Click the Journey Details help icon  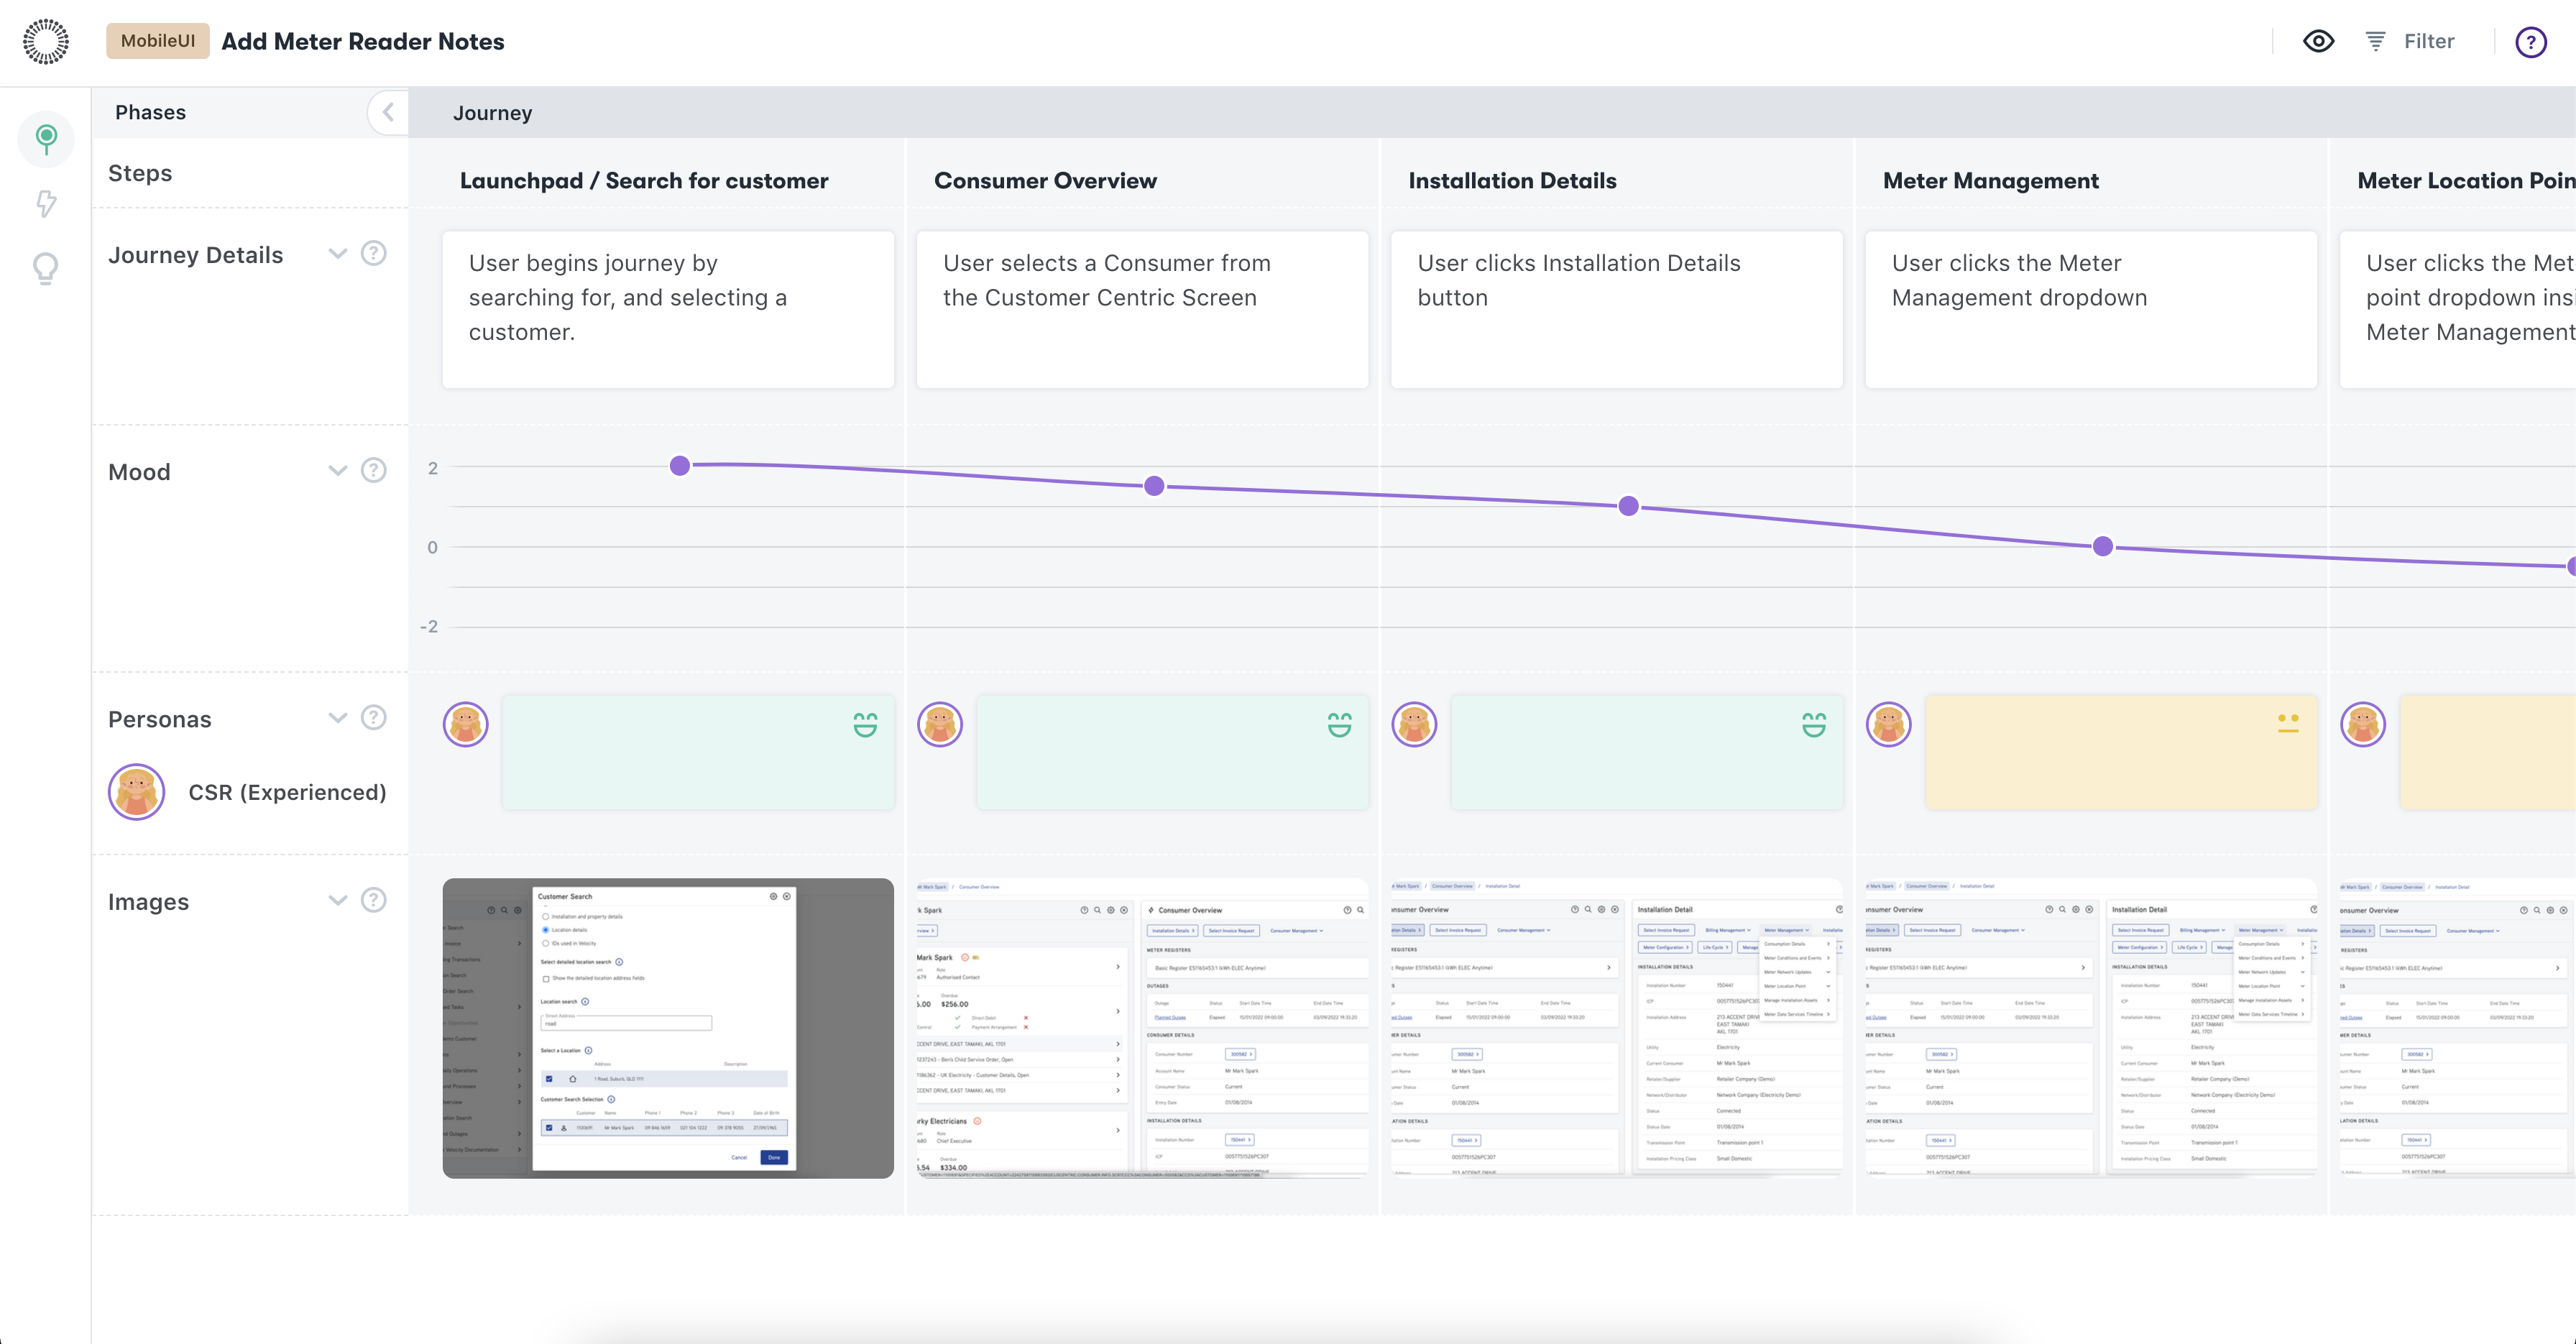coord(373,253)
